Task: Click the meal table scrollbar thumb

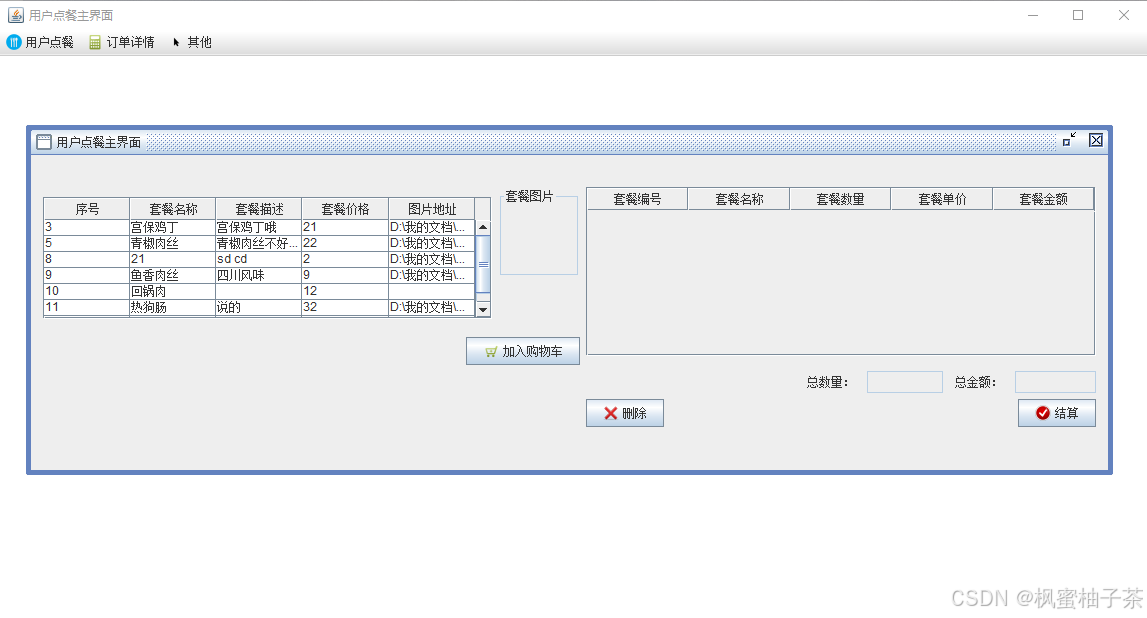Action: tap(483, 264)
